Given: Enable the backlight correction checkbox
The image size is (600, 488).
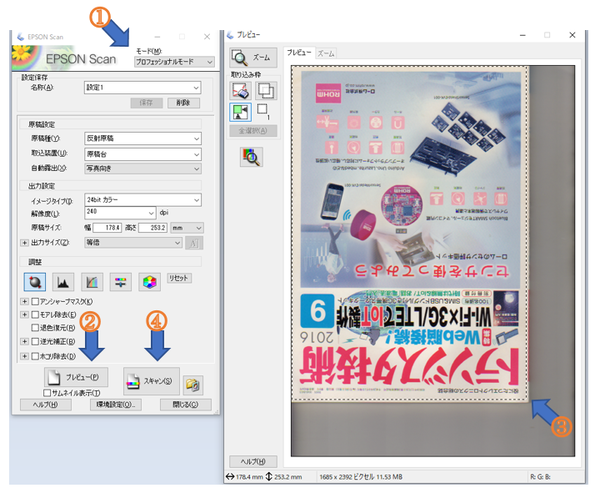Looking at the screenshot, I should click(x=35, y=341).
